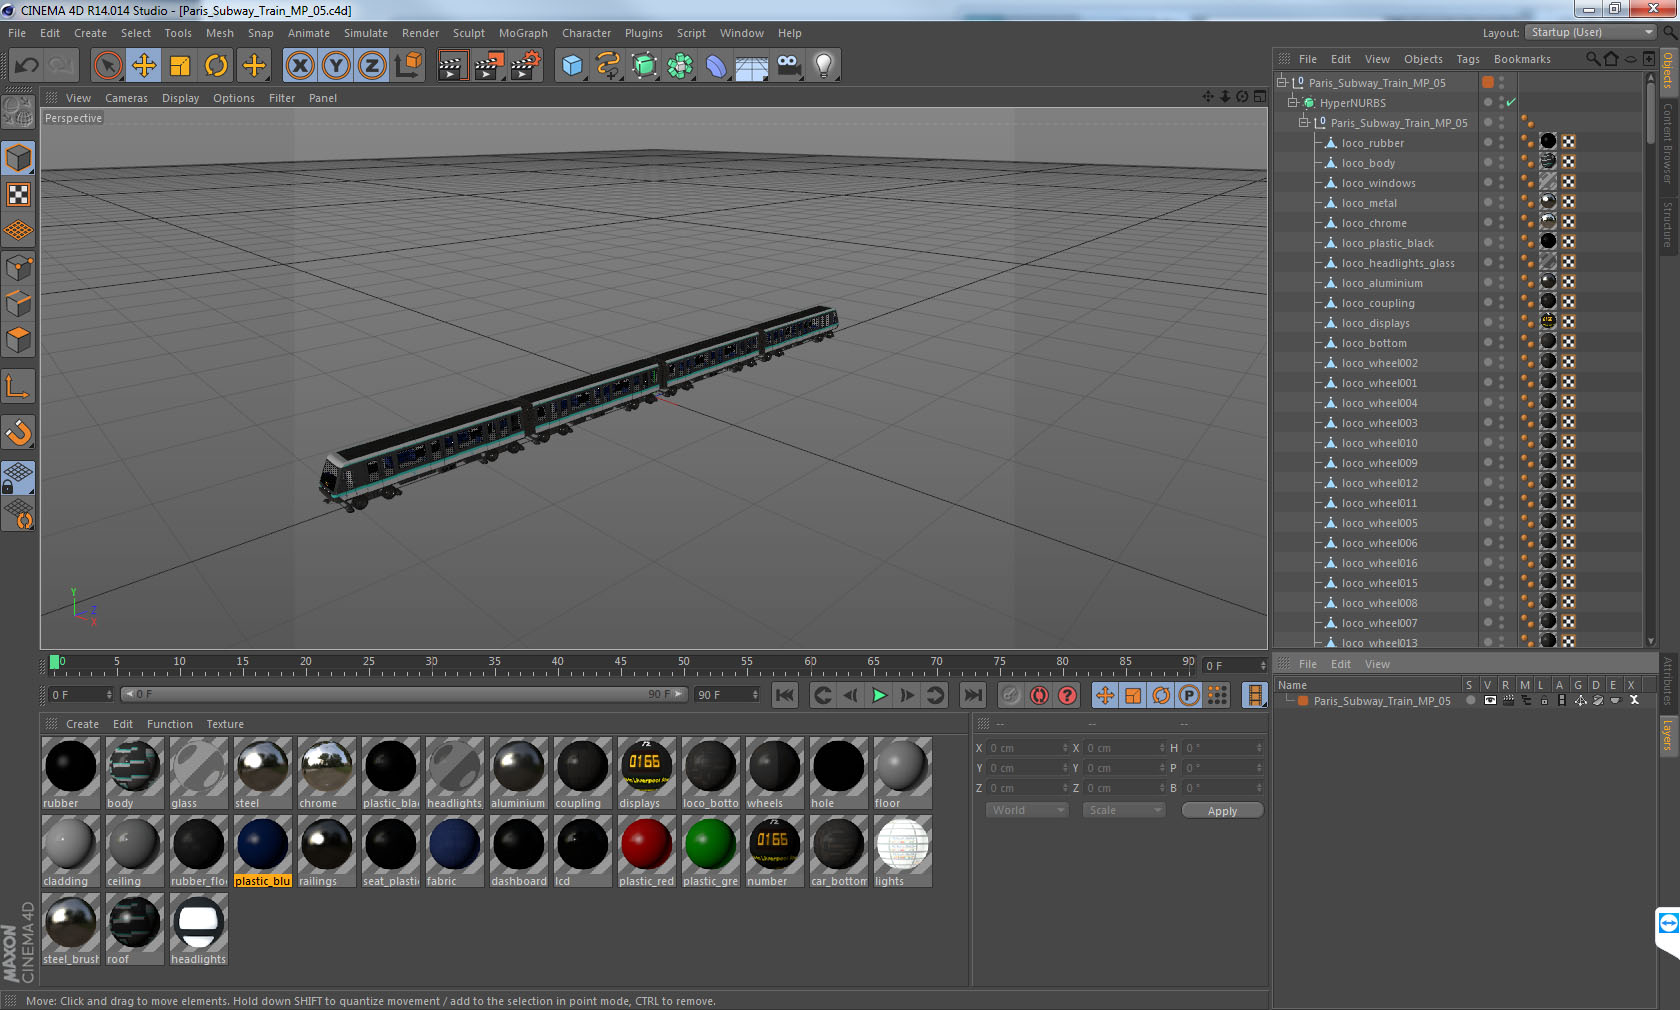Click the coordinate system icon
This screenshot has height=1010, width=1680.
point(408,66)
